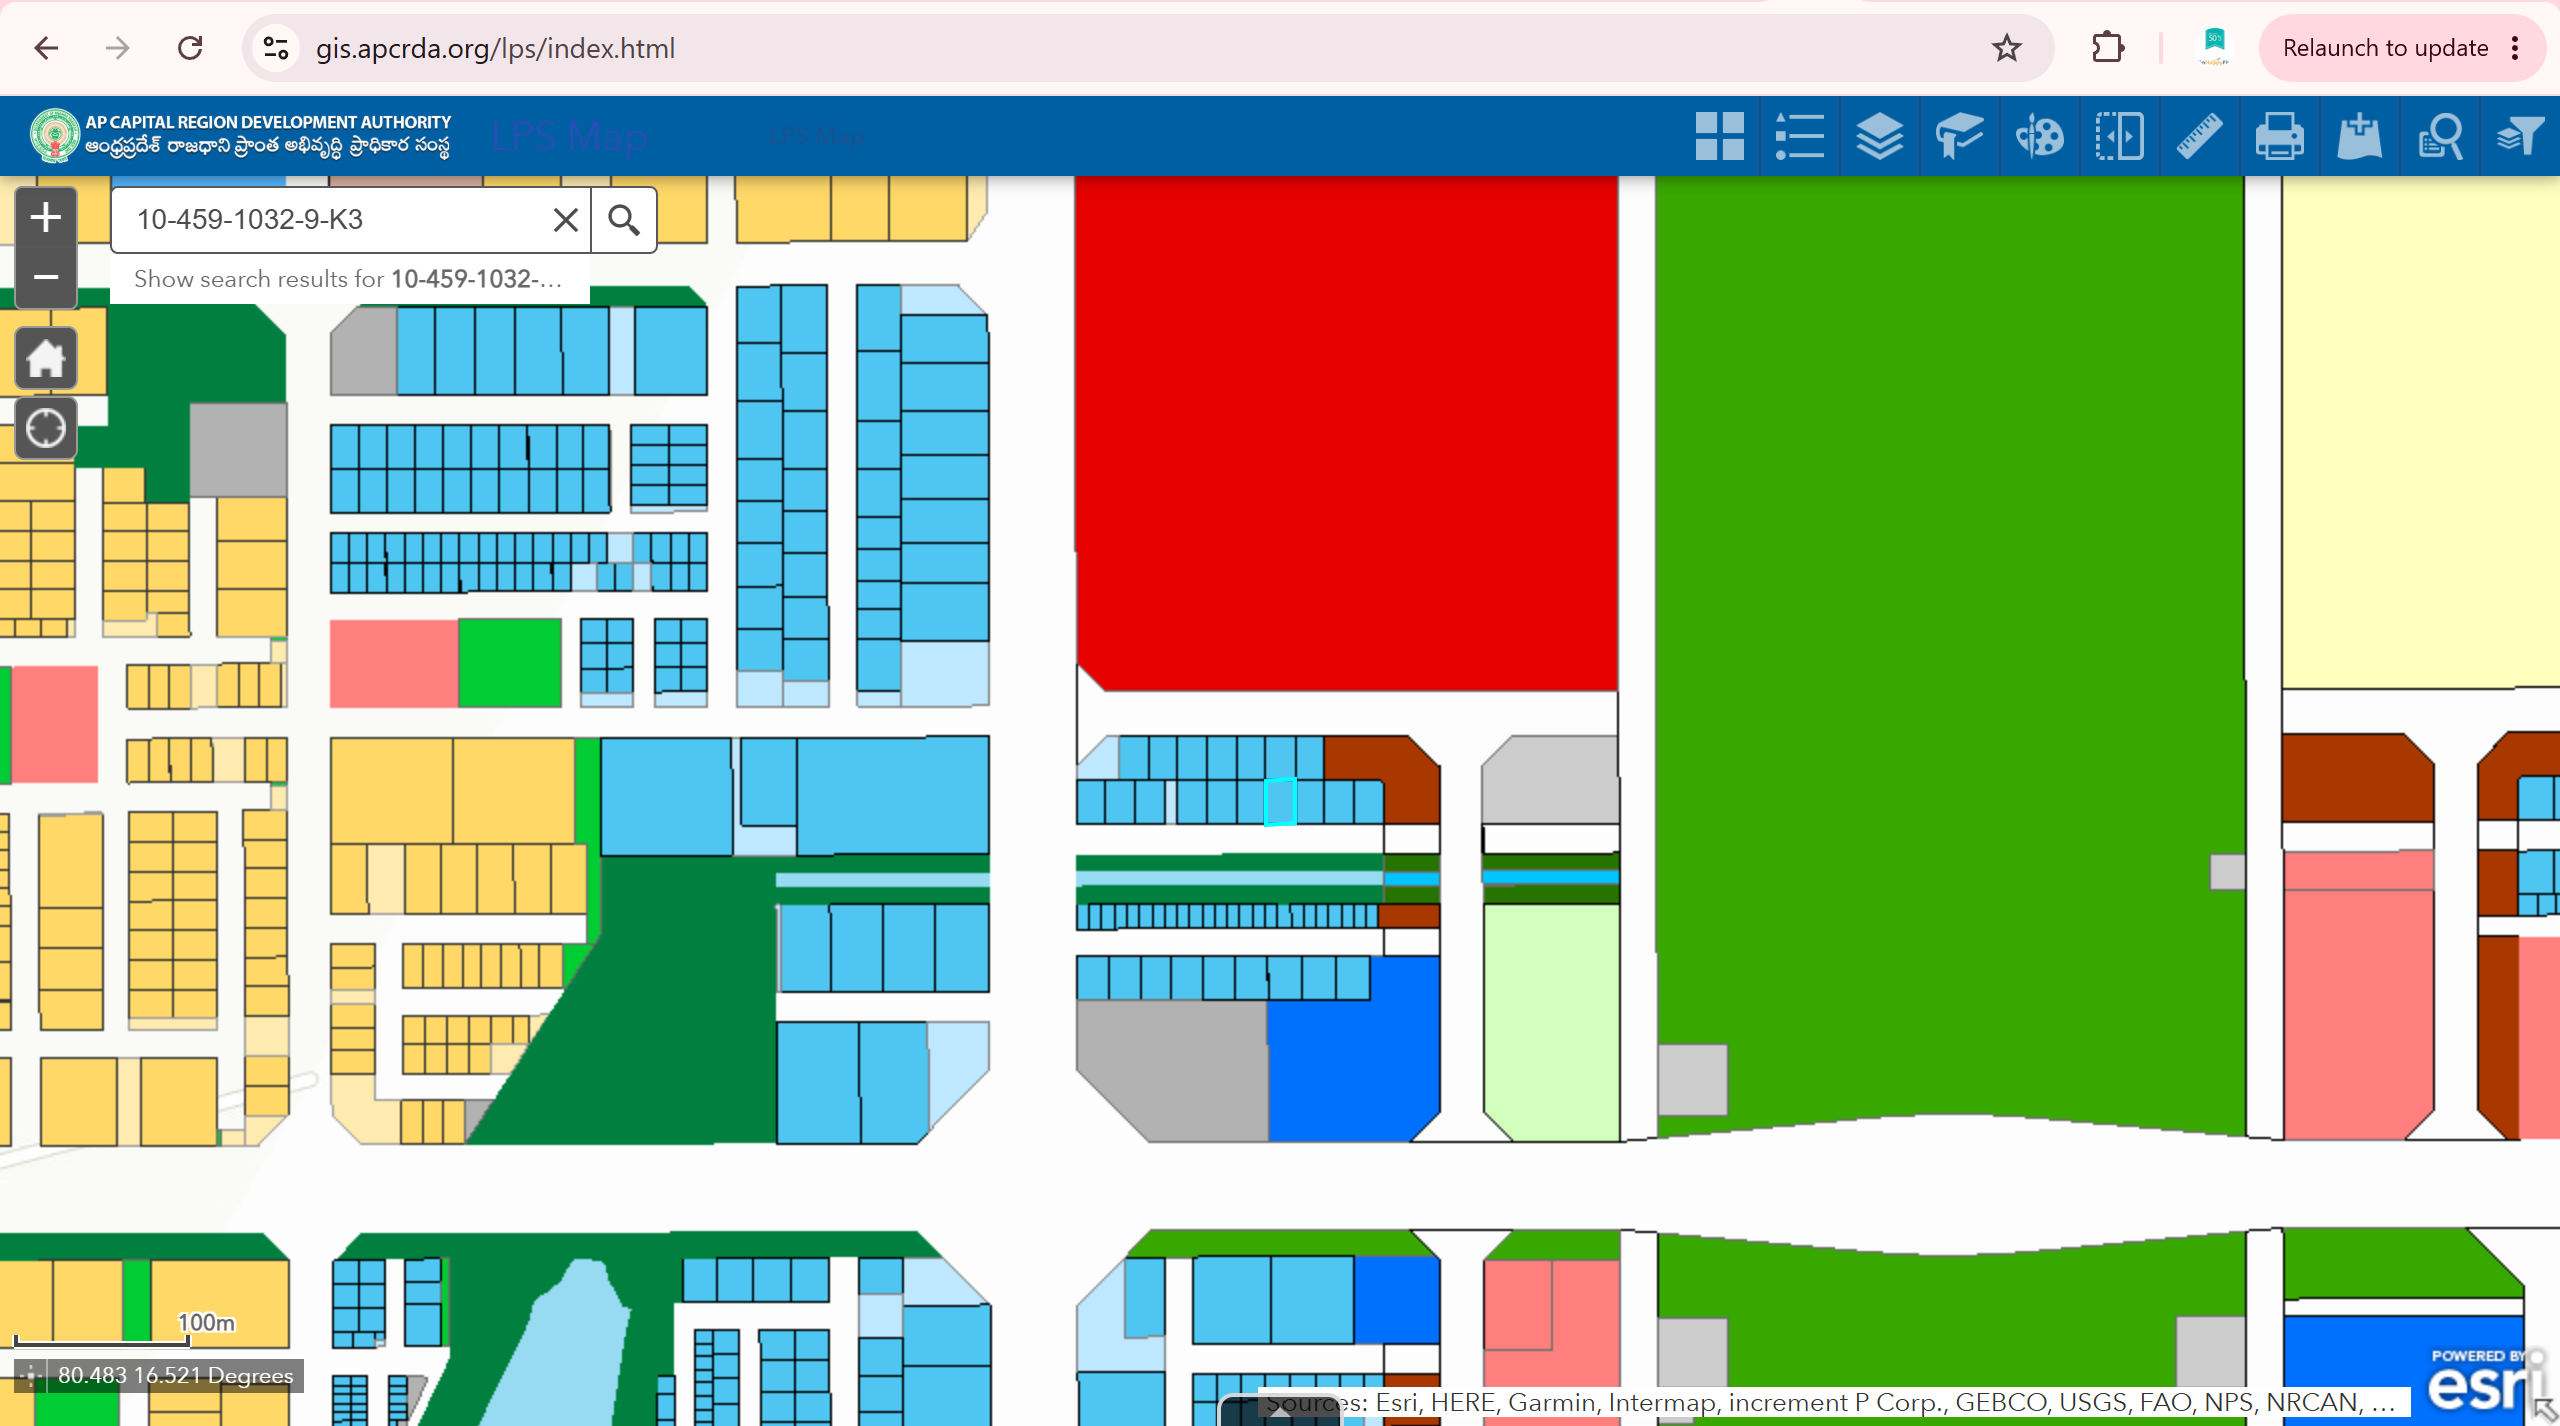
Task: Return to the default map extent
Action: [x=46, y=358]
